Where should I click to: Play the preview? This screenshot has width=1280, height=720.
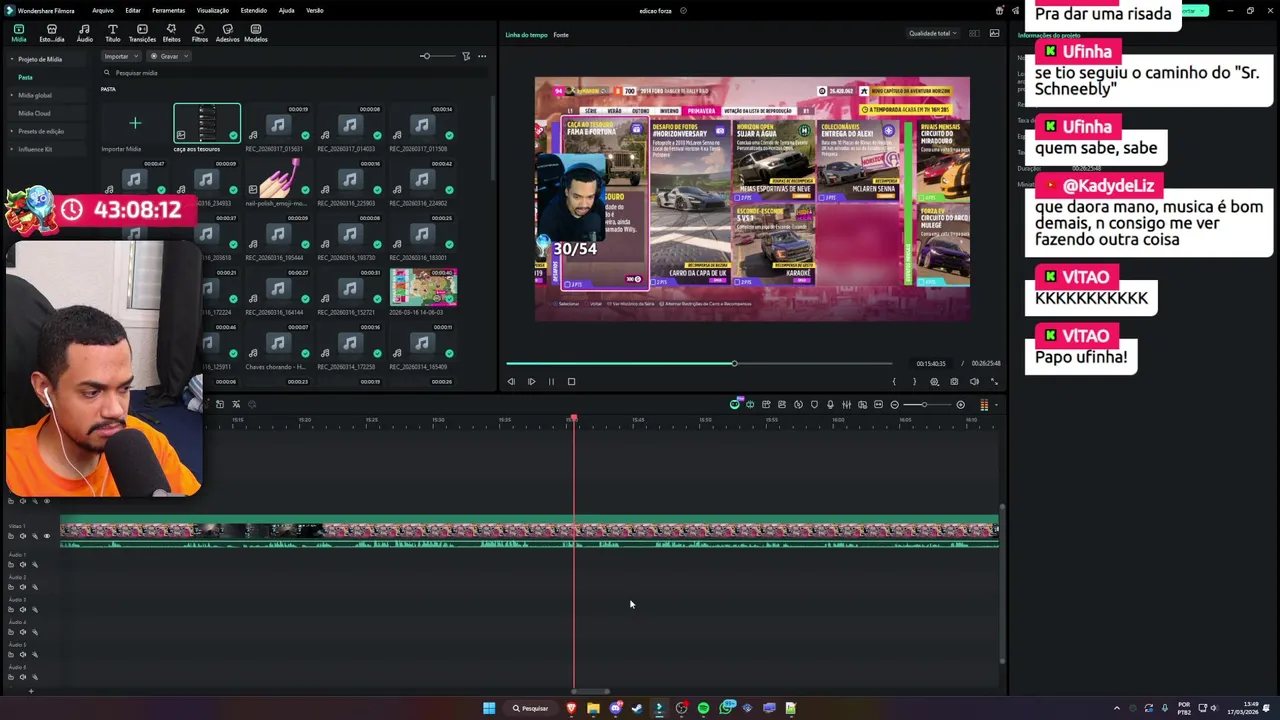point(531,381)
